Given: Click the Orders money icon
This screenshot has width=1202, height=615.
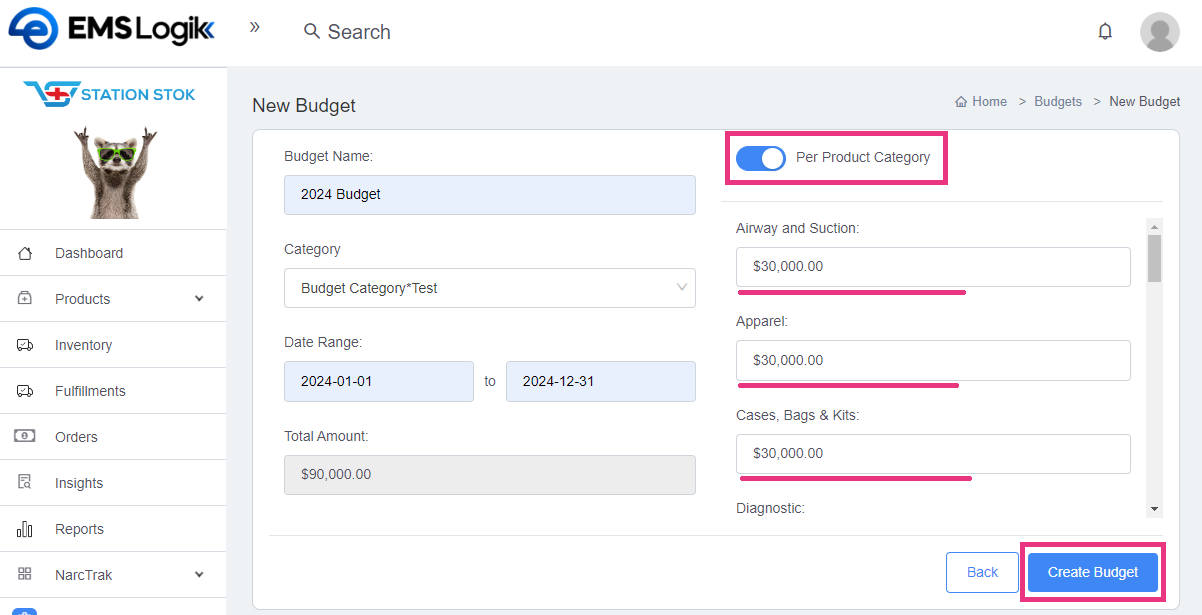Looking at the screenshot, I should point(26,437).
